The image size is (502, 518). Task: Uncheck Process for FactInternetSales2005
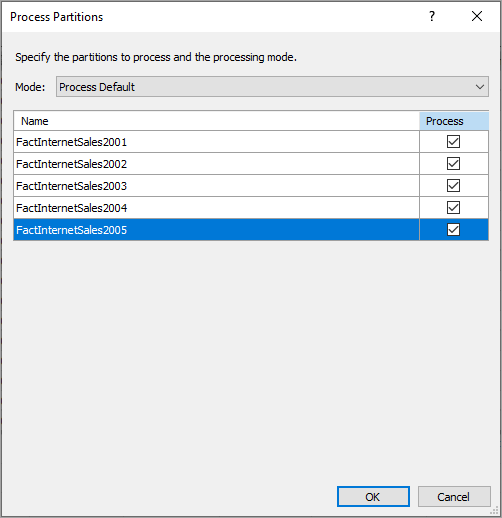pos(453,230)
